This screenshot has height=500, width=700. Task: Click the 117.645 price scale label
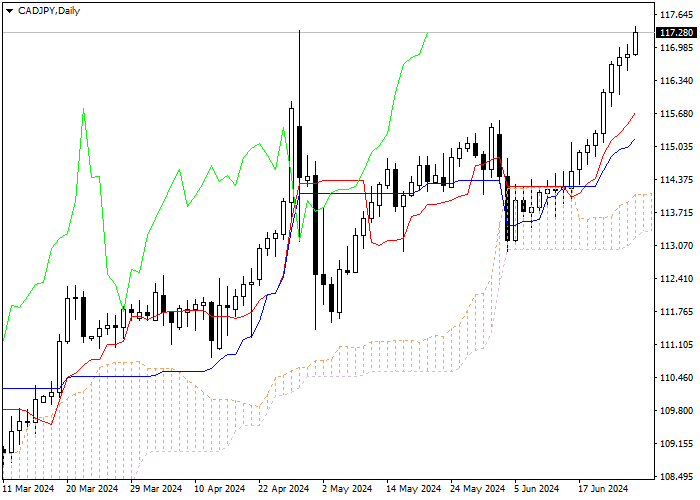tap(676, 15)
